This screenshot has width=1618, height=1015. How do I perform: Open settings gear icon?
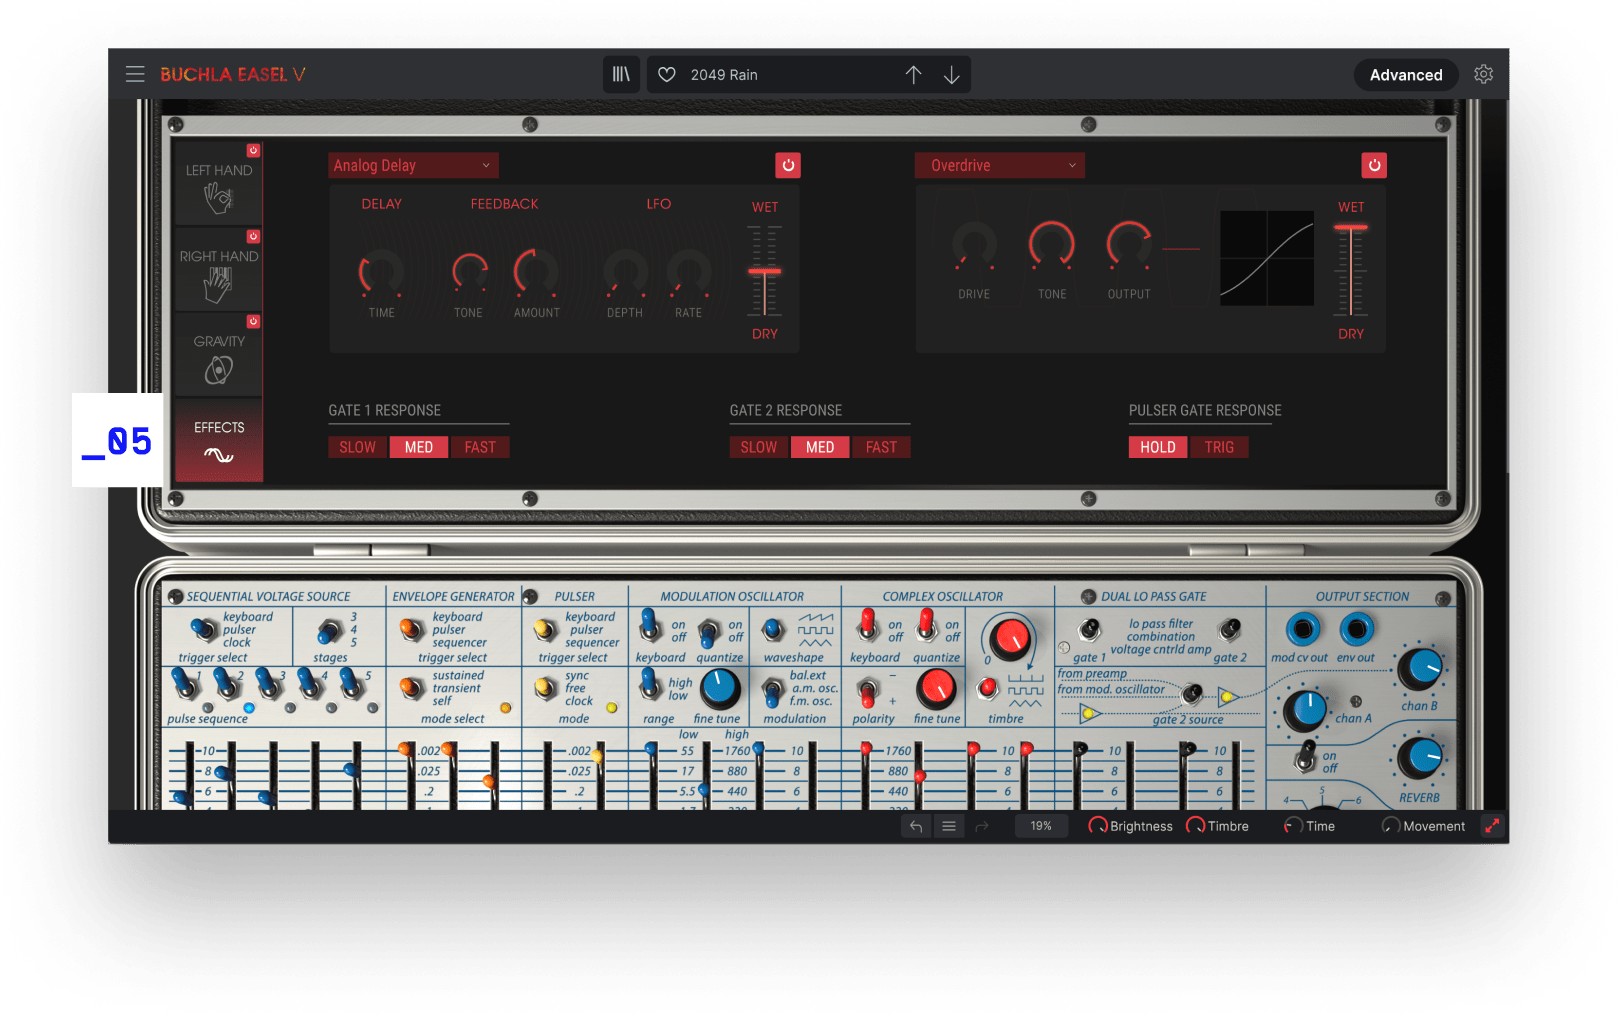click(1483, 75)
